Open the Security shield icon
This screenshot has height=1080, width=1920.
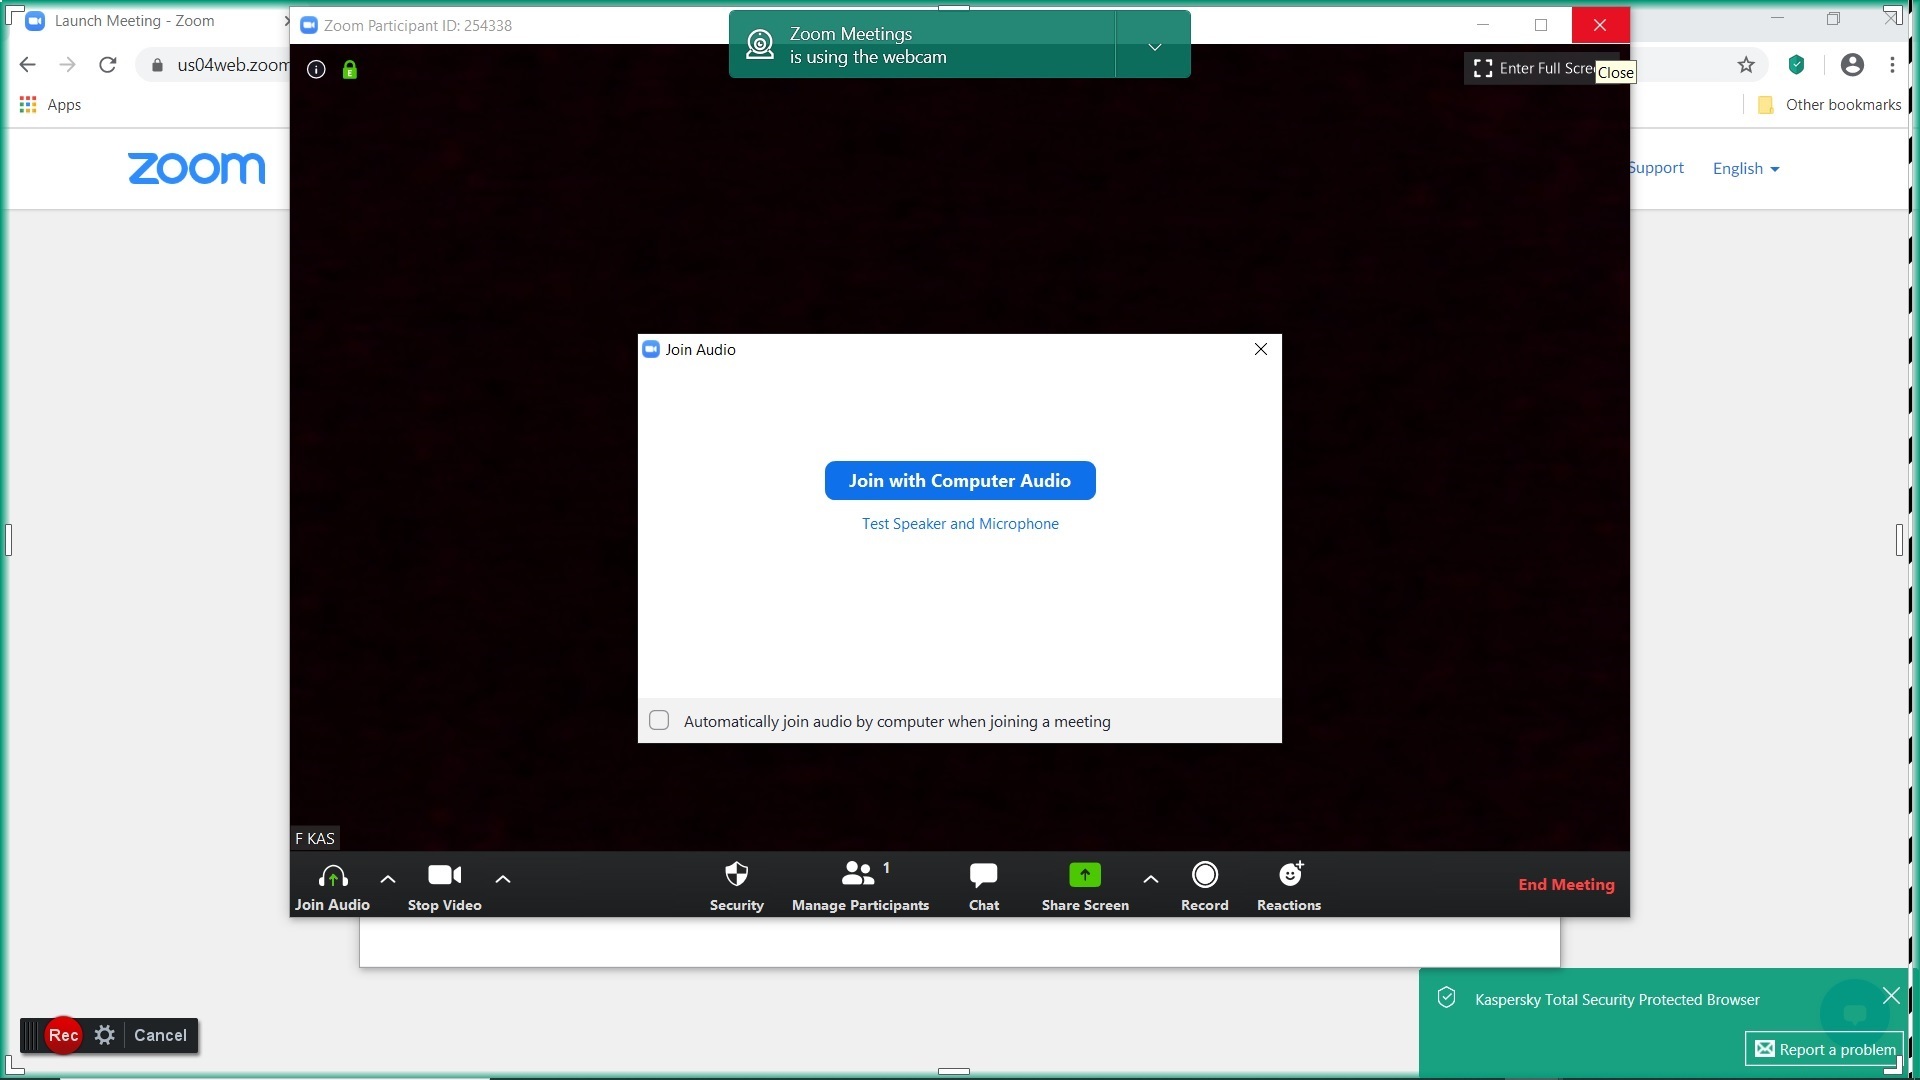(737, 874)
